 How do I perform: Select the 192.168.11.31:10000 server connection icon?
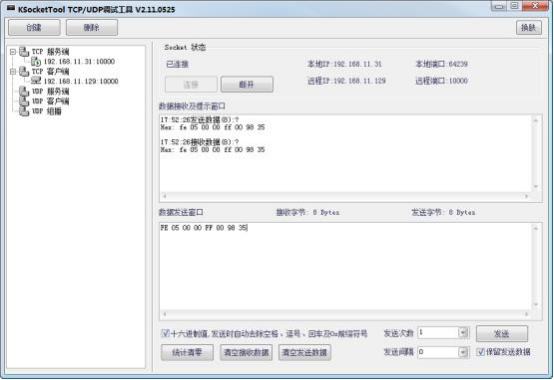tap(36, 61)
